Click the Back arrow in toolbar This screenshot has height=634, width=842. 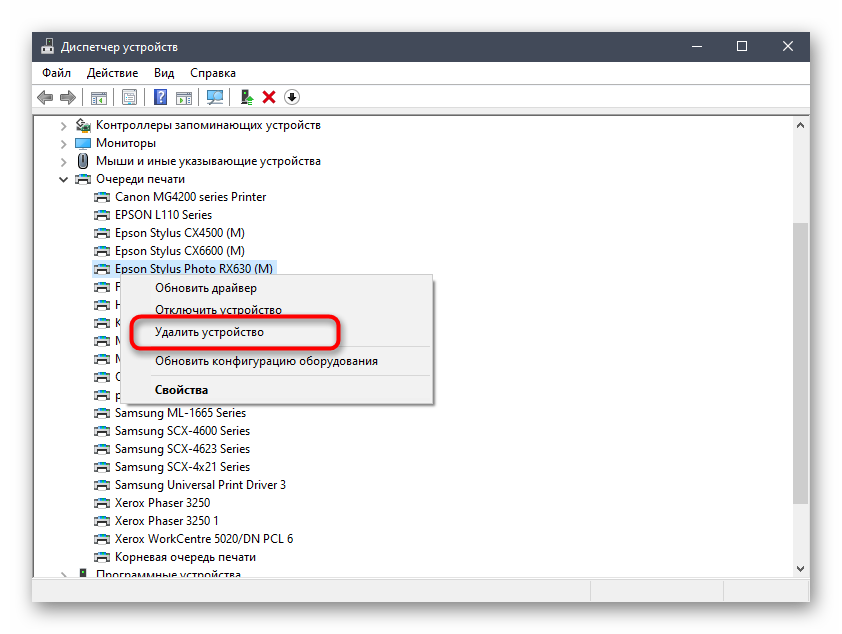point(45,97)
